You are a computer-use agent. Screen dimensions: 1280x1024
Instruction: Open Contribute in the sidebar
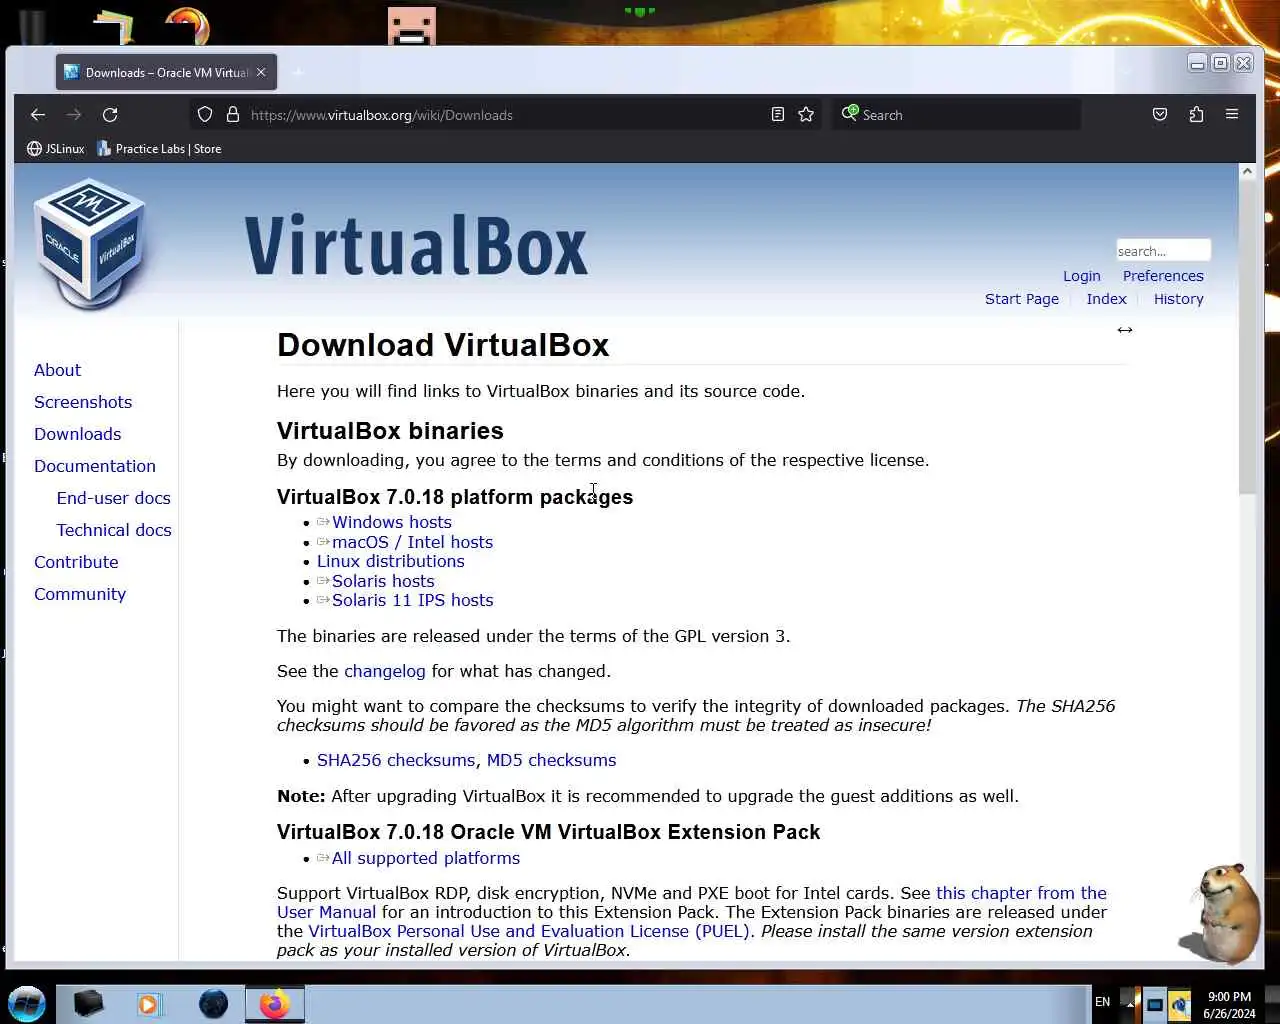click(76, 562)
